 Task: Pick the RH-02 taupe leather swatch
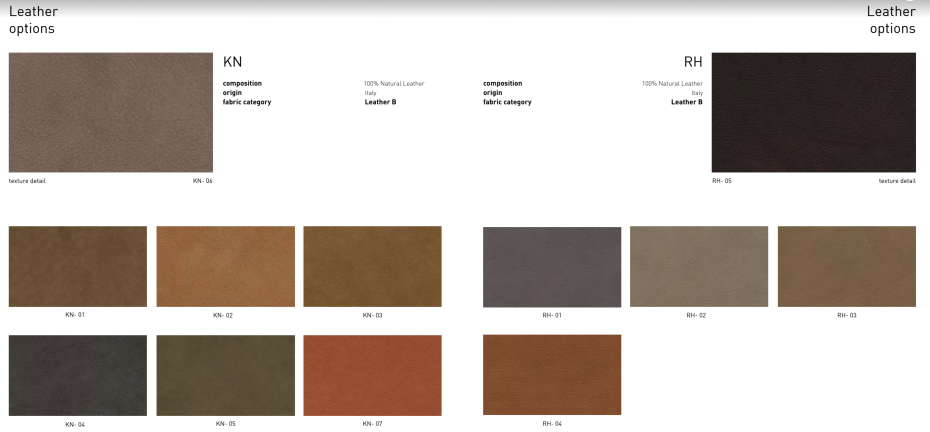pos(699,266)
